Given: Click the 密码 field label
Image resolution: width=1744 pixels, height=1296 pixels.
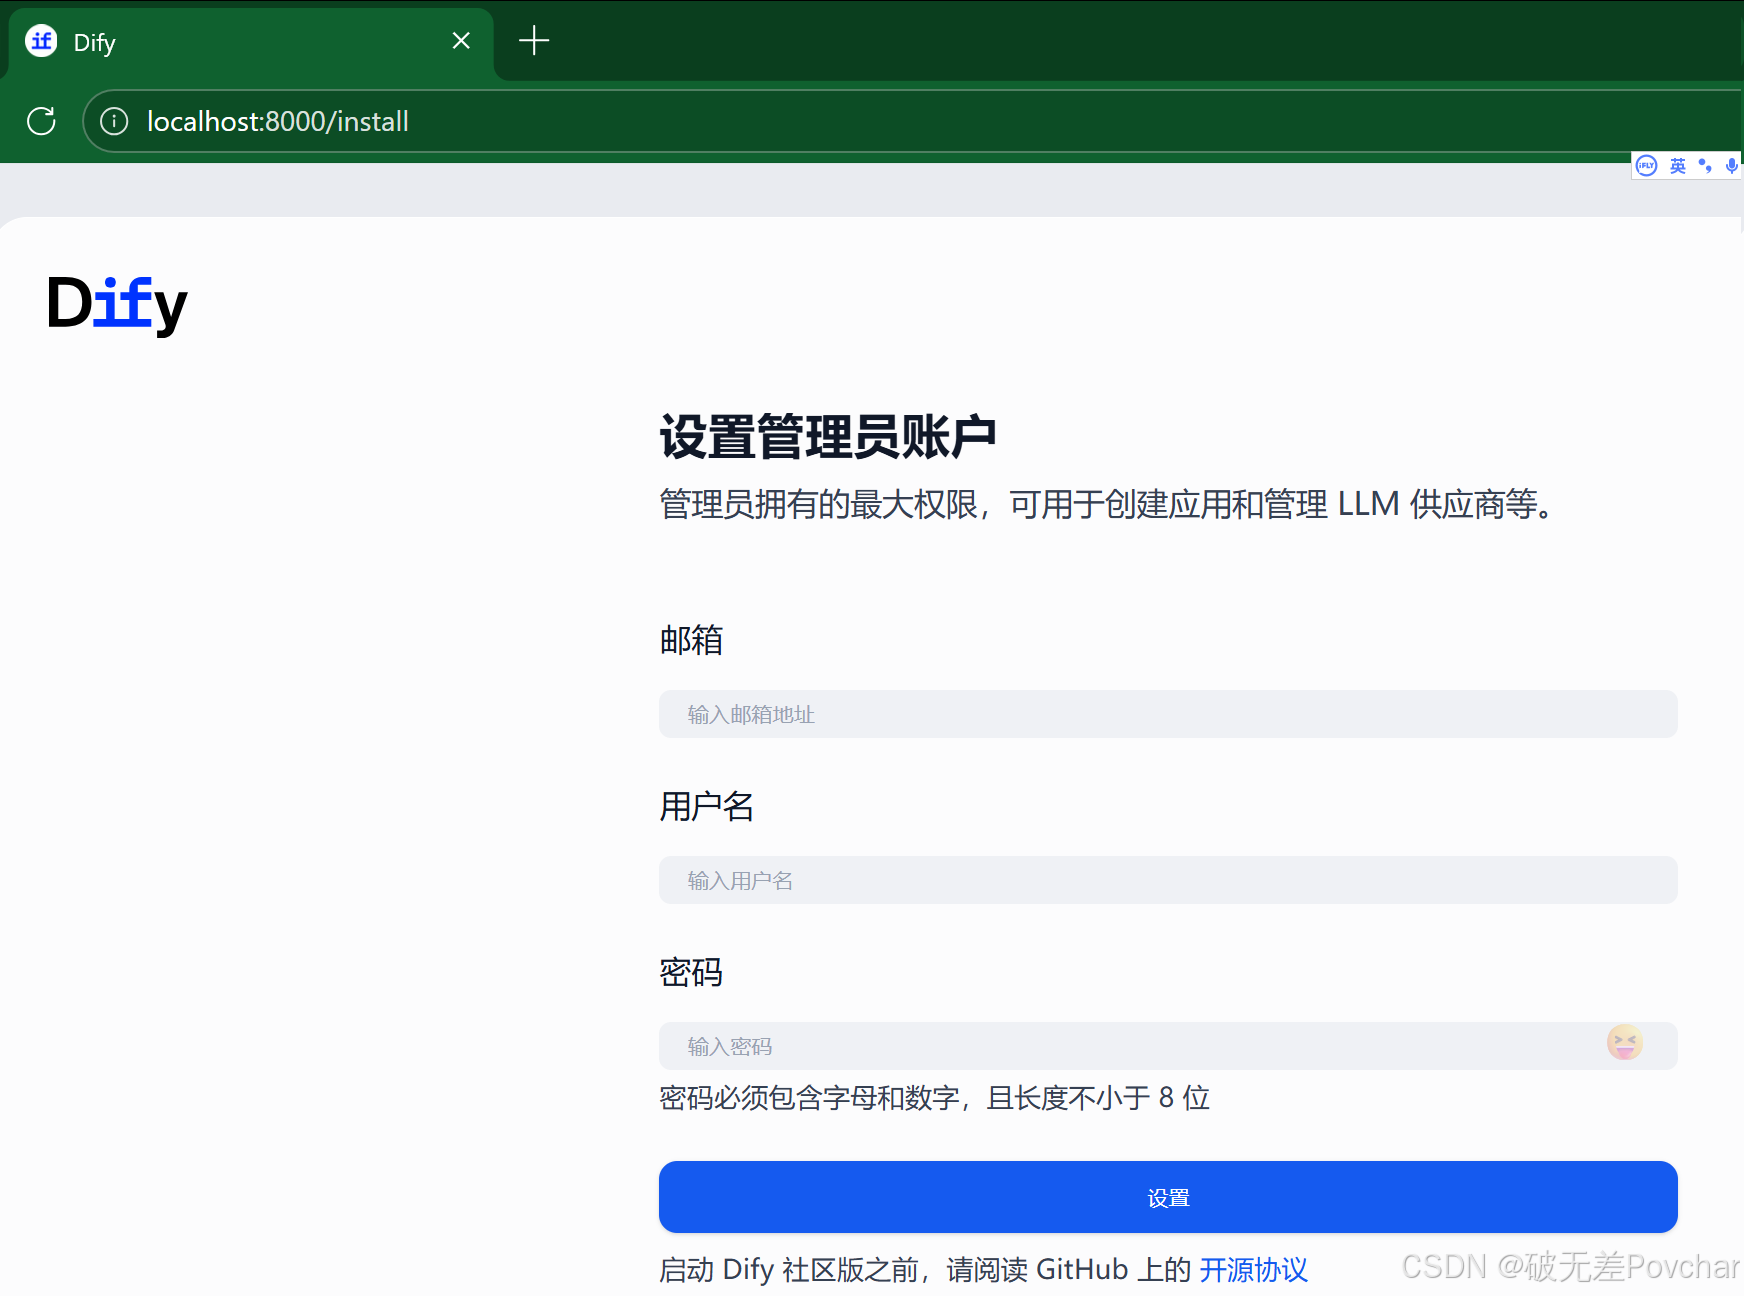Looking at the screenshot, I should pos(691,972).
